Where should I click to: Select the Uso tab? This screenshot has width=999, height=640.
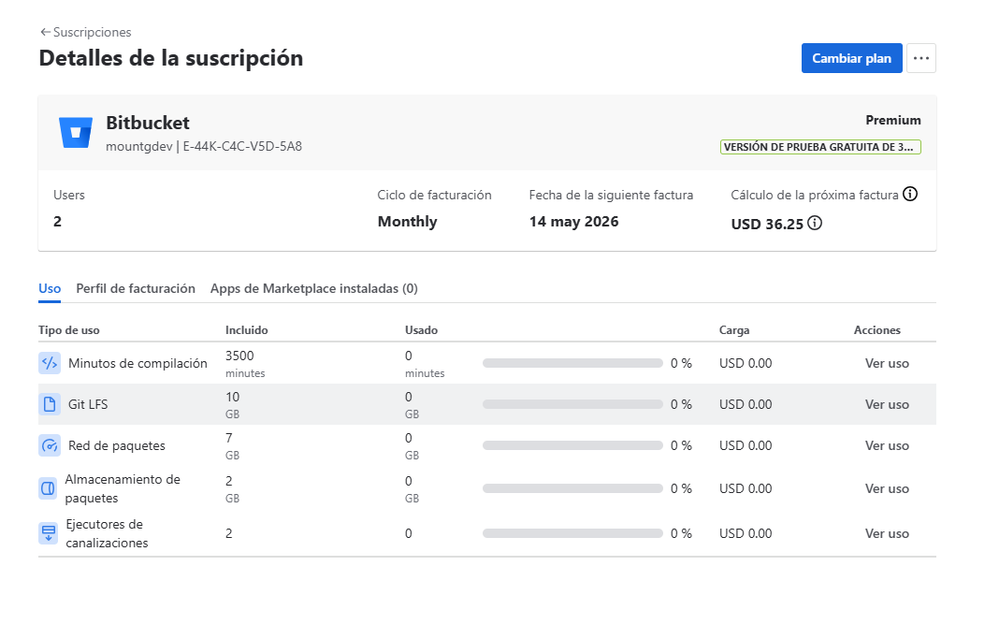point(49,288)
